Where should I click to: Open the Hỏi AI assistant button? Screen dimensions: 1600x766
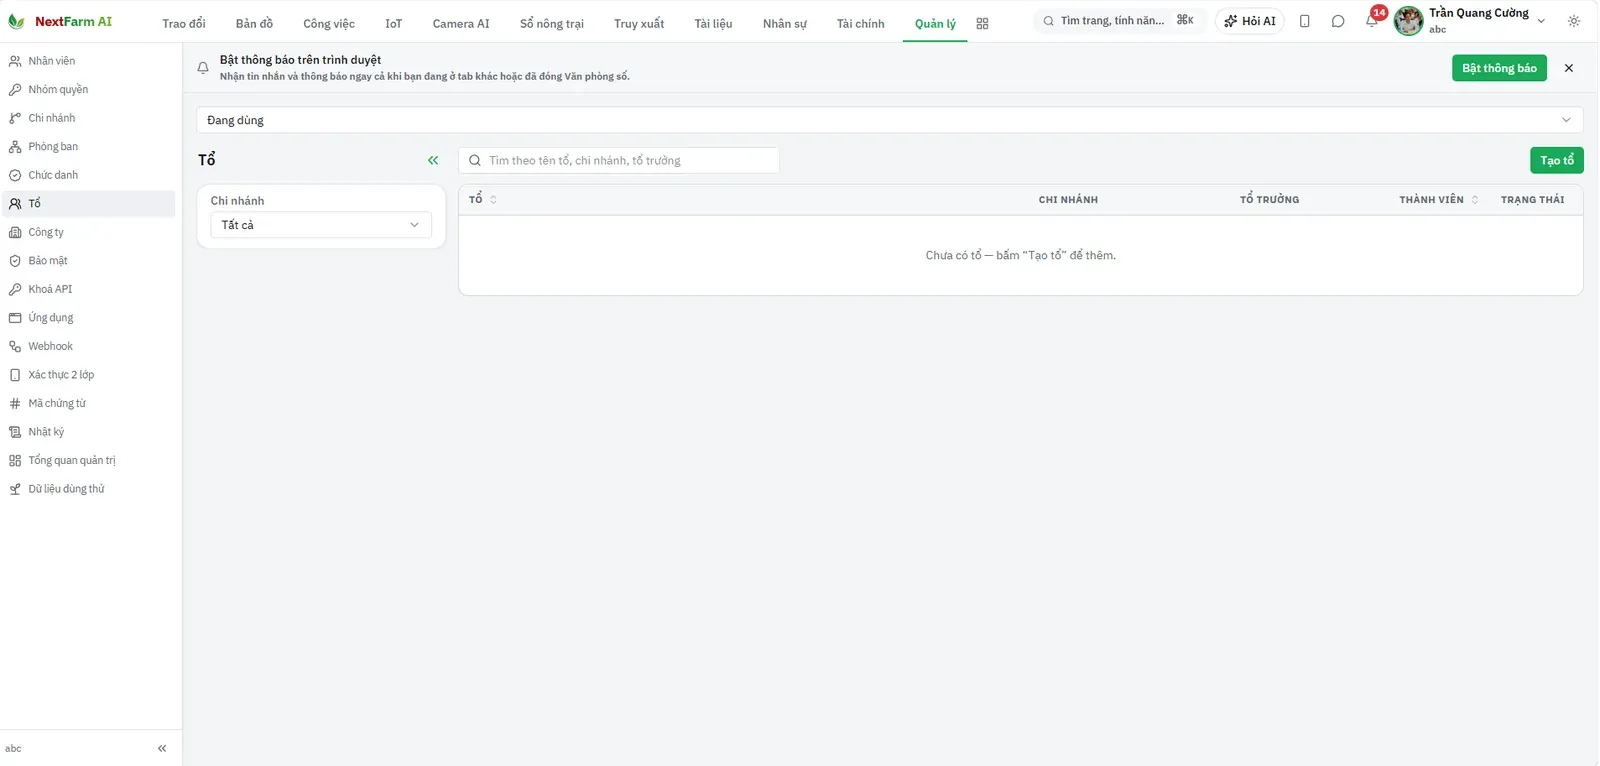click(x=1250, y=21)
